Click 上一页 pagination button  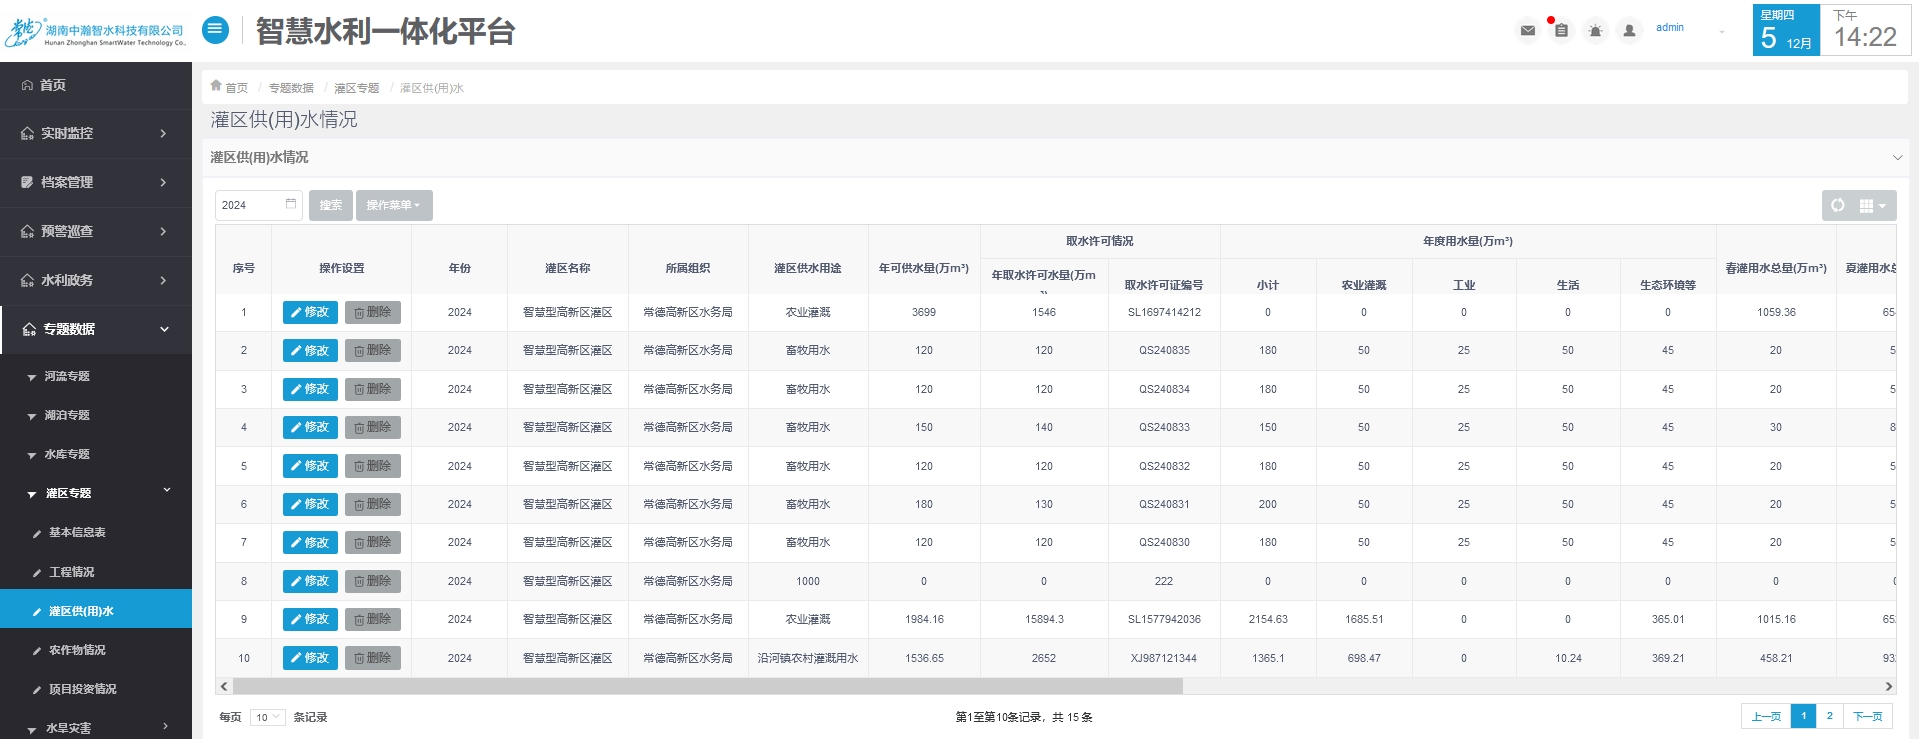[1766, 716]
